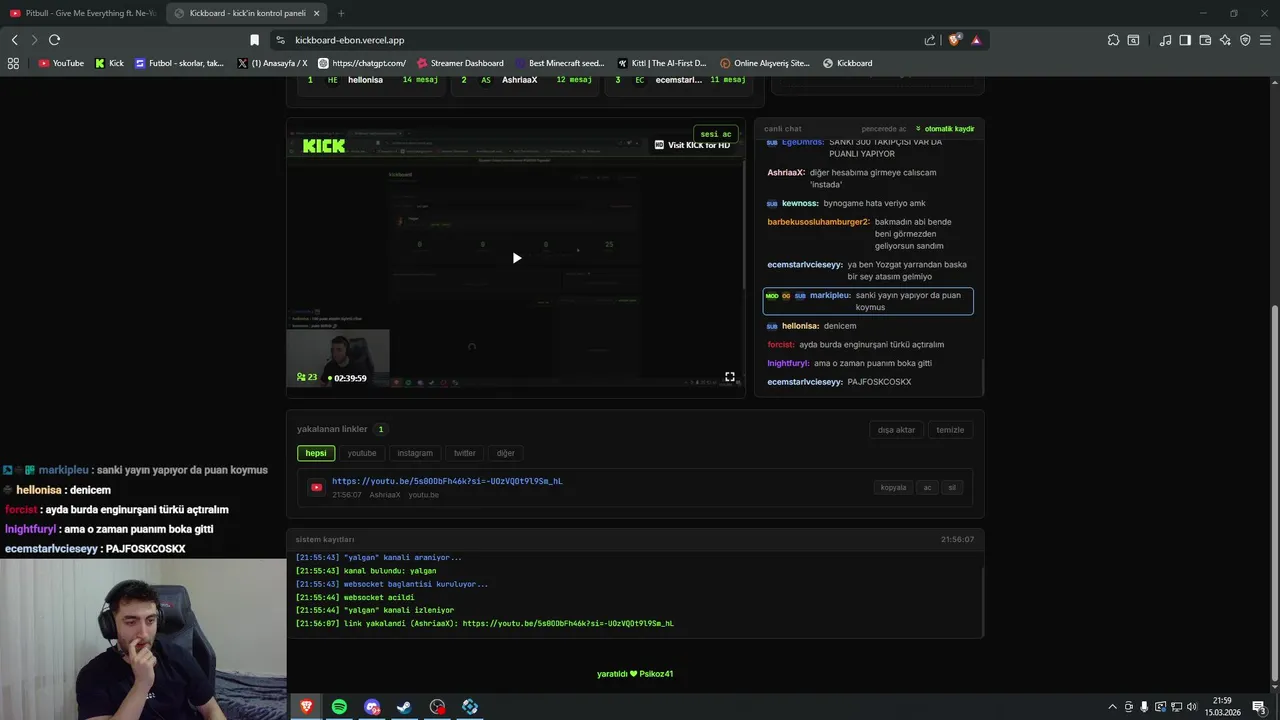Click 'ac' to open the captured link
The height and width of the screenshot is (720, 1280).
tap(927, 488)
